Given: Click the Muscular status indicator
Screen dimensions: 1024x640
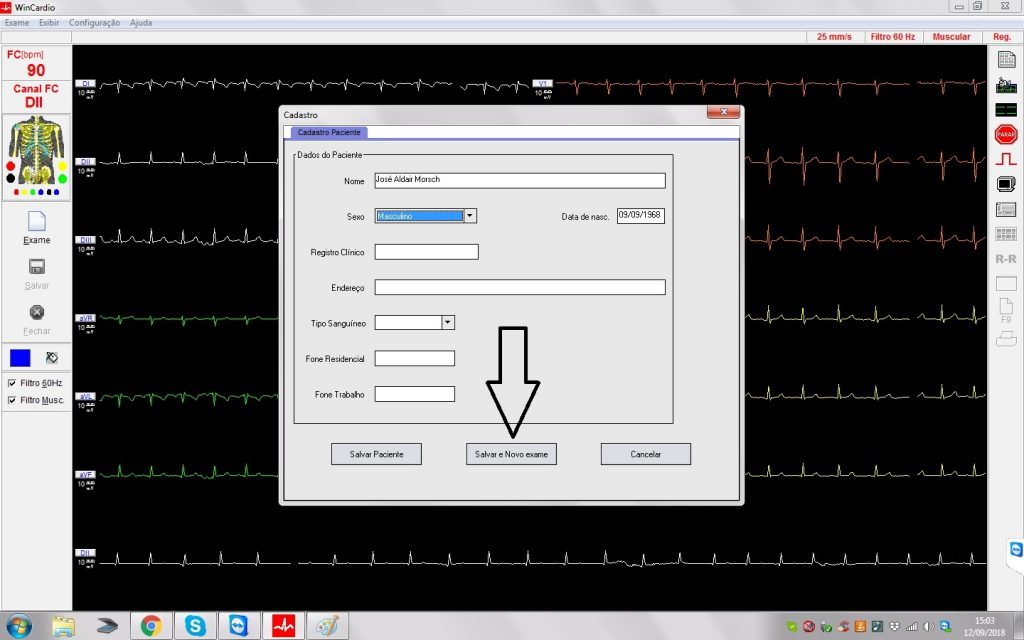Looking at the screenshot, I should [x=952, y=37].
